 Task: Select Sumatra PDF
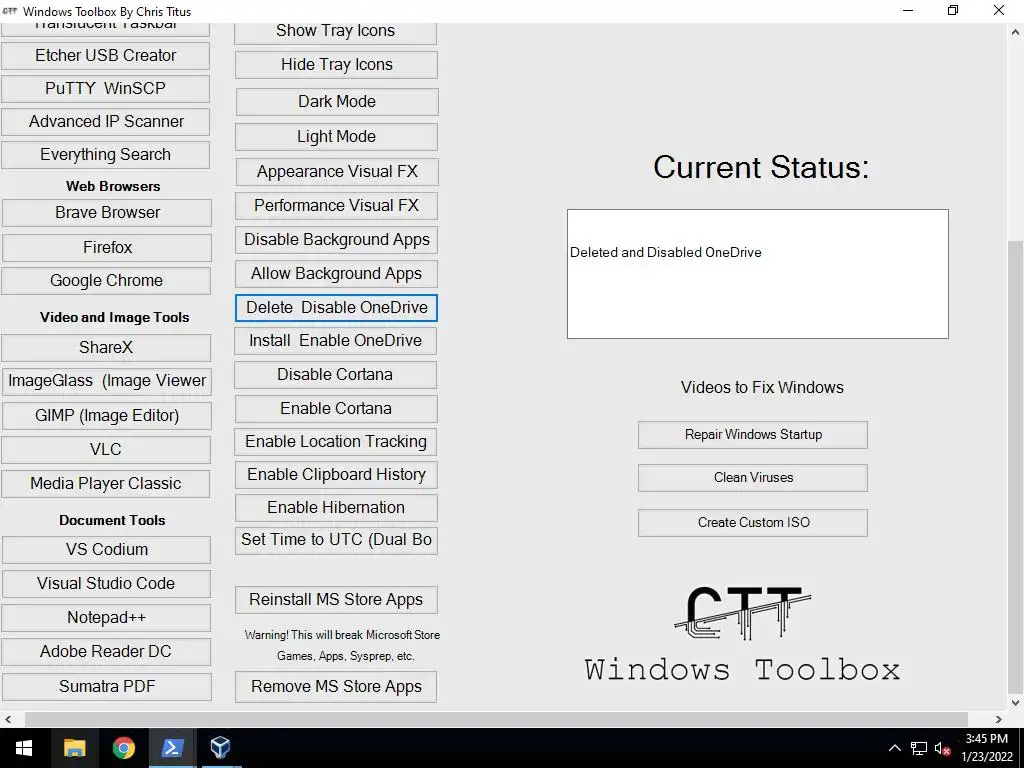coord(107,686)
